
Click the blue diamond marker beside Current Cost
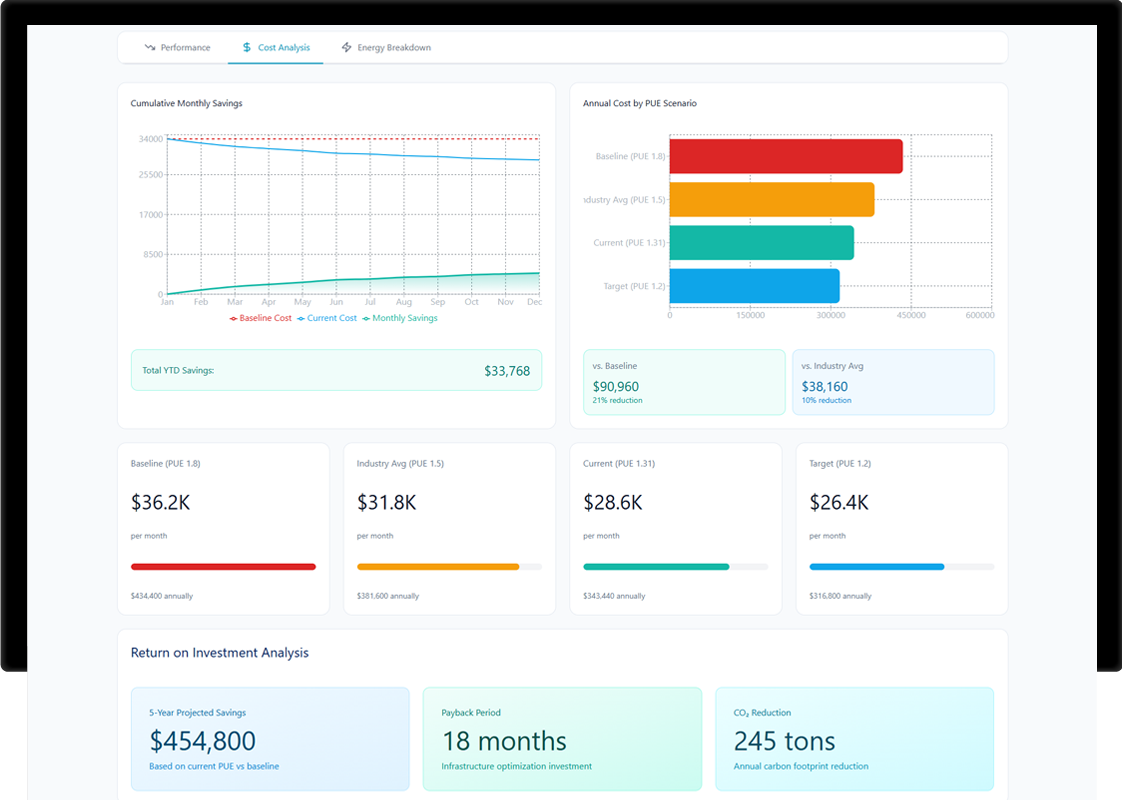pos(300,317)
